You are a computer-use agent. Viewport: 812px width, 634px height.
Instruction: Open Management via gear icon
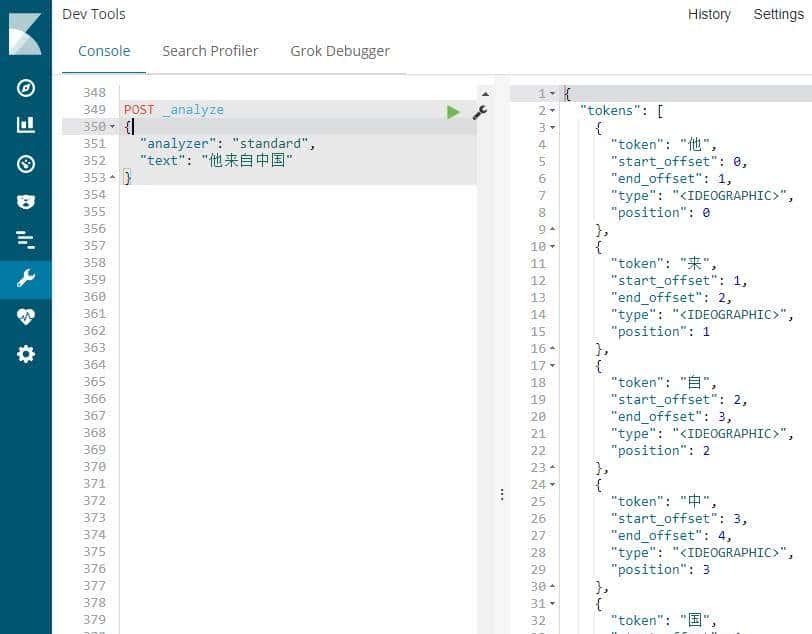pos(26,354)
